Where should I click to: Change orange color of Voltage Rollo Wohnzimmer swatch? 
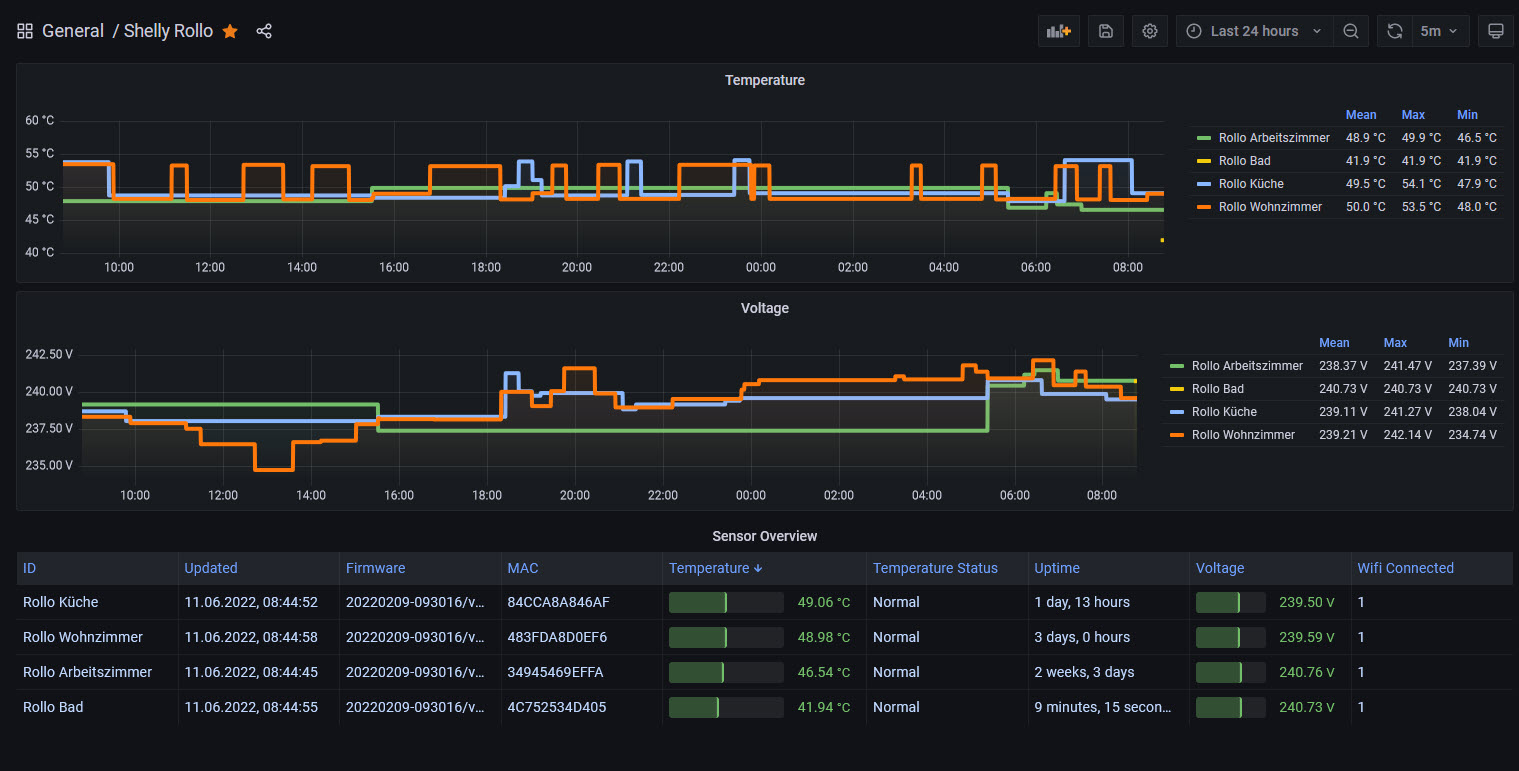(x=1177, y=435)
